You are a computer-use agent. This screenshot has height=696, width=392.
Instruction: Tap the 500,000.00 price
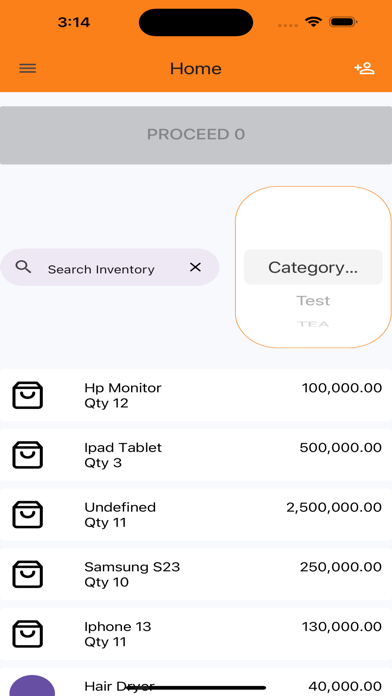pyautogui.click(x=341, y=447)
